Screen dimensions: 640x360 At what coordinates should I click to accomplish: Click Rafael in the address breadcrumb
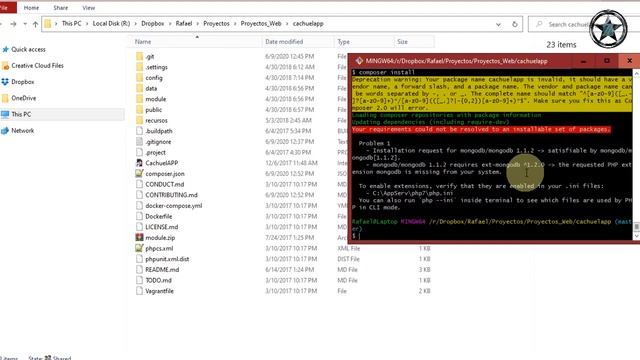click(x=184, y=24)
